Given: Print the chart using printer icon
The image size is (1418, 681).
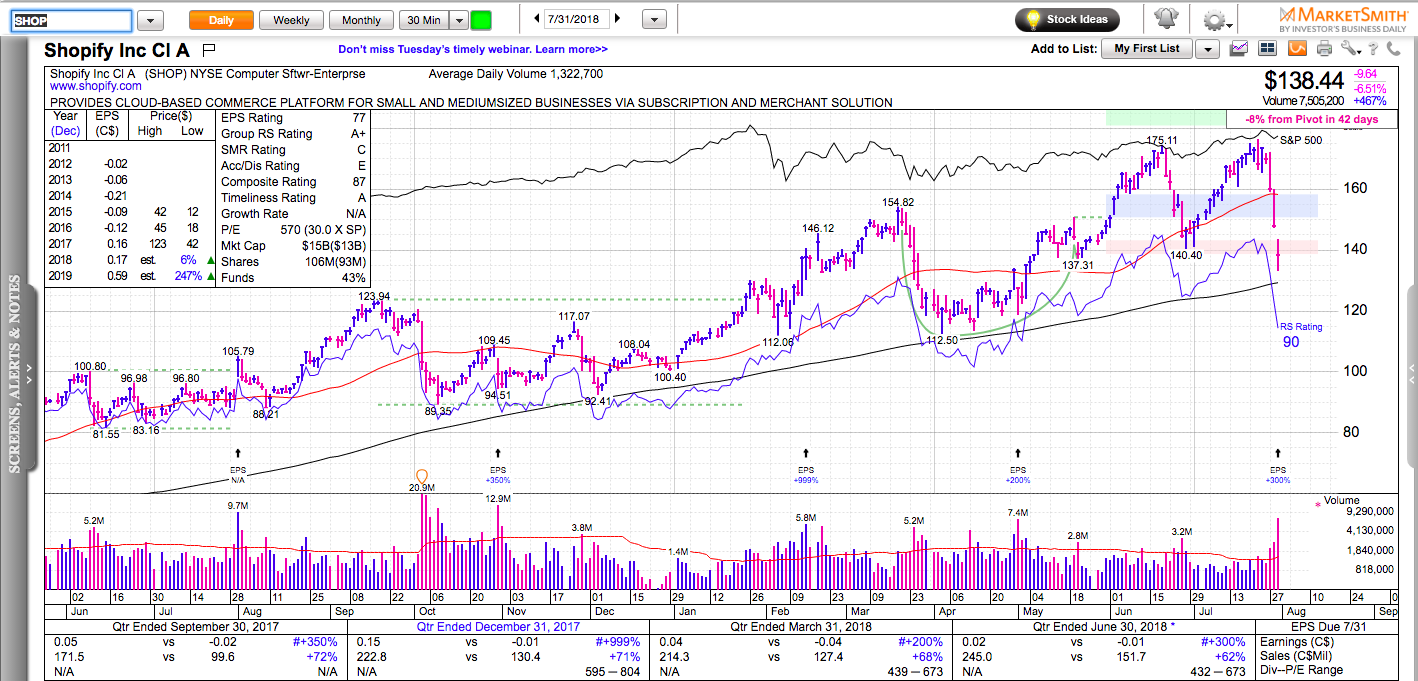Looking at the screenshot, I should coord(1324,48).
